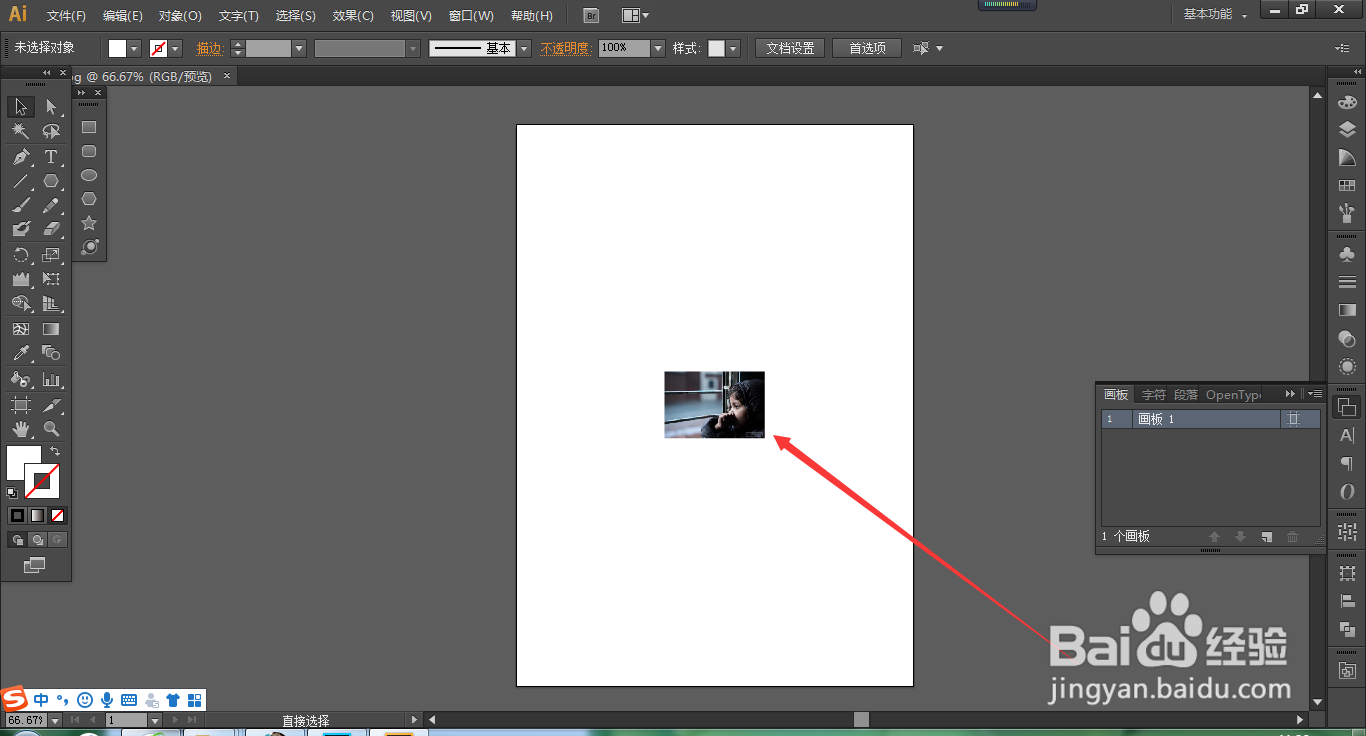This screenshot has height=736, width=1366.
Task: Pick the Rounded Rectangle tool in flyout
Action: pyautogui.click(x=89, y=151)
